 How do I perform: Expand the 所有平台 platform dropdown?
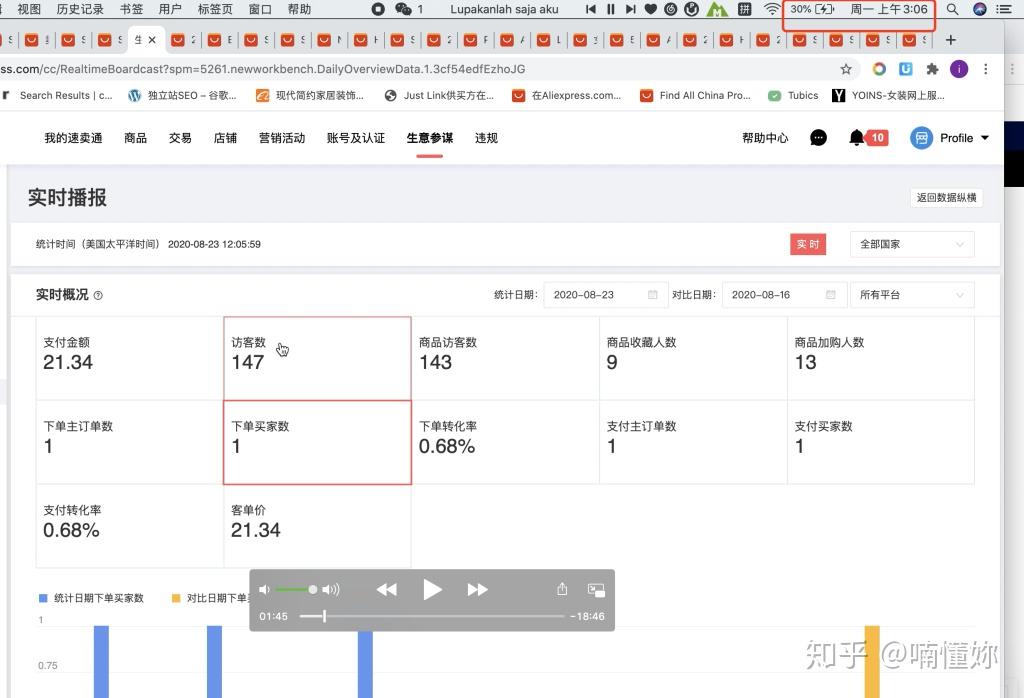click(912, 295)
